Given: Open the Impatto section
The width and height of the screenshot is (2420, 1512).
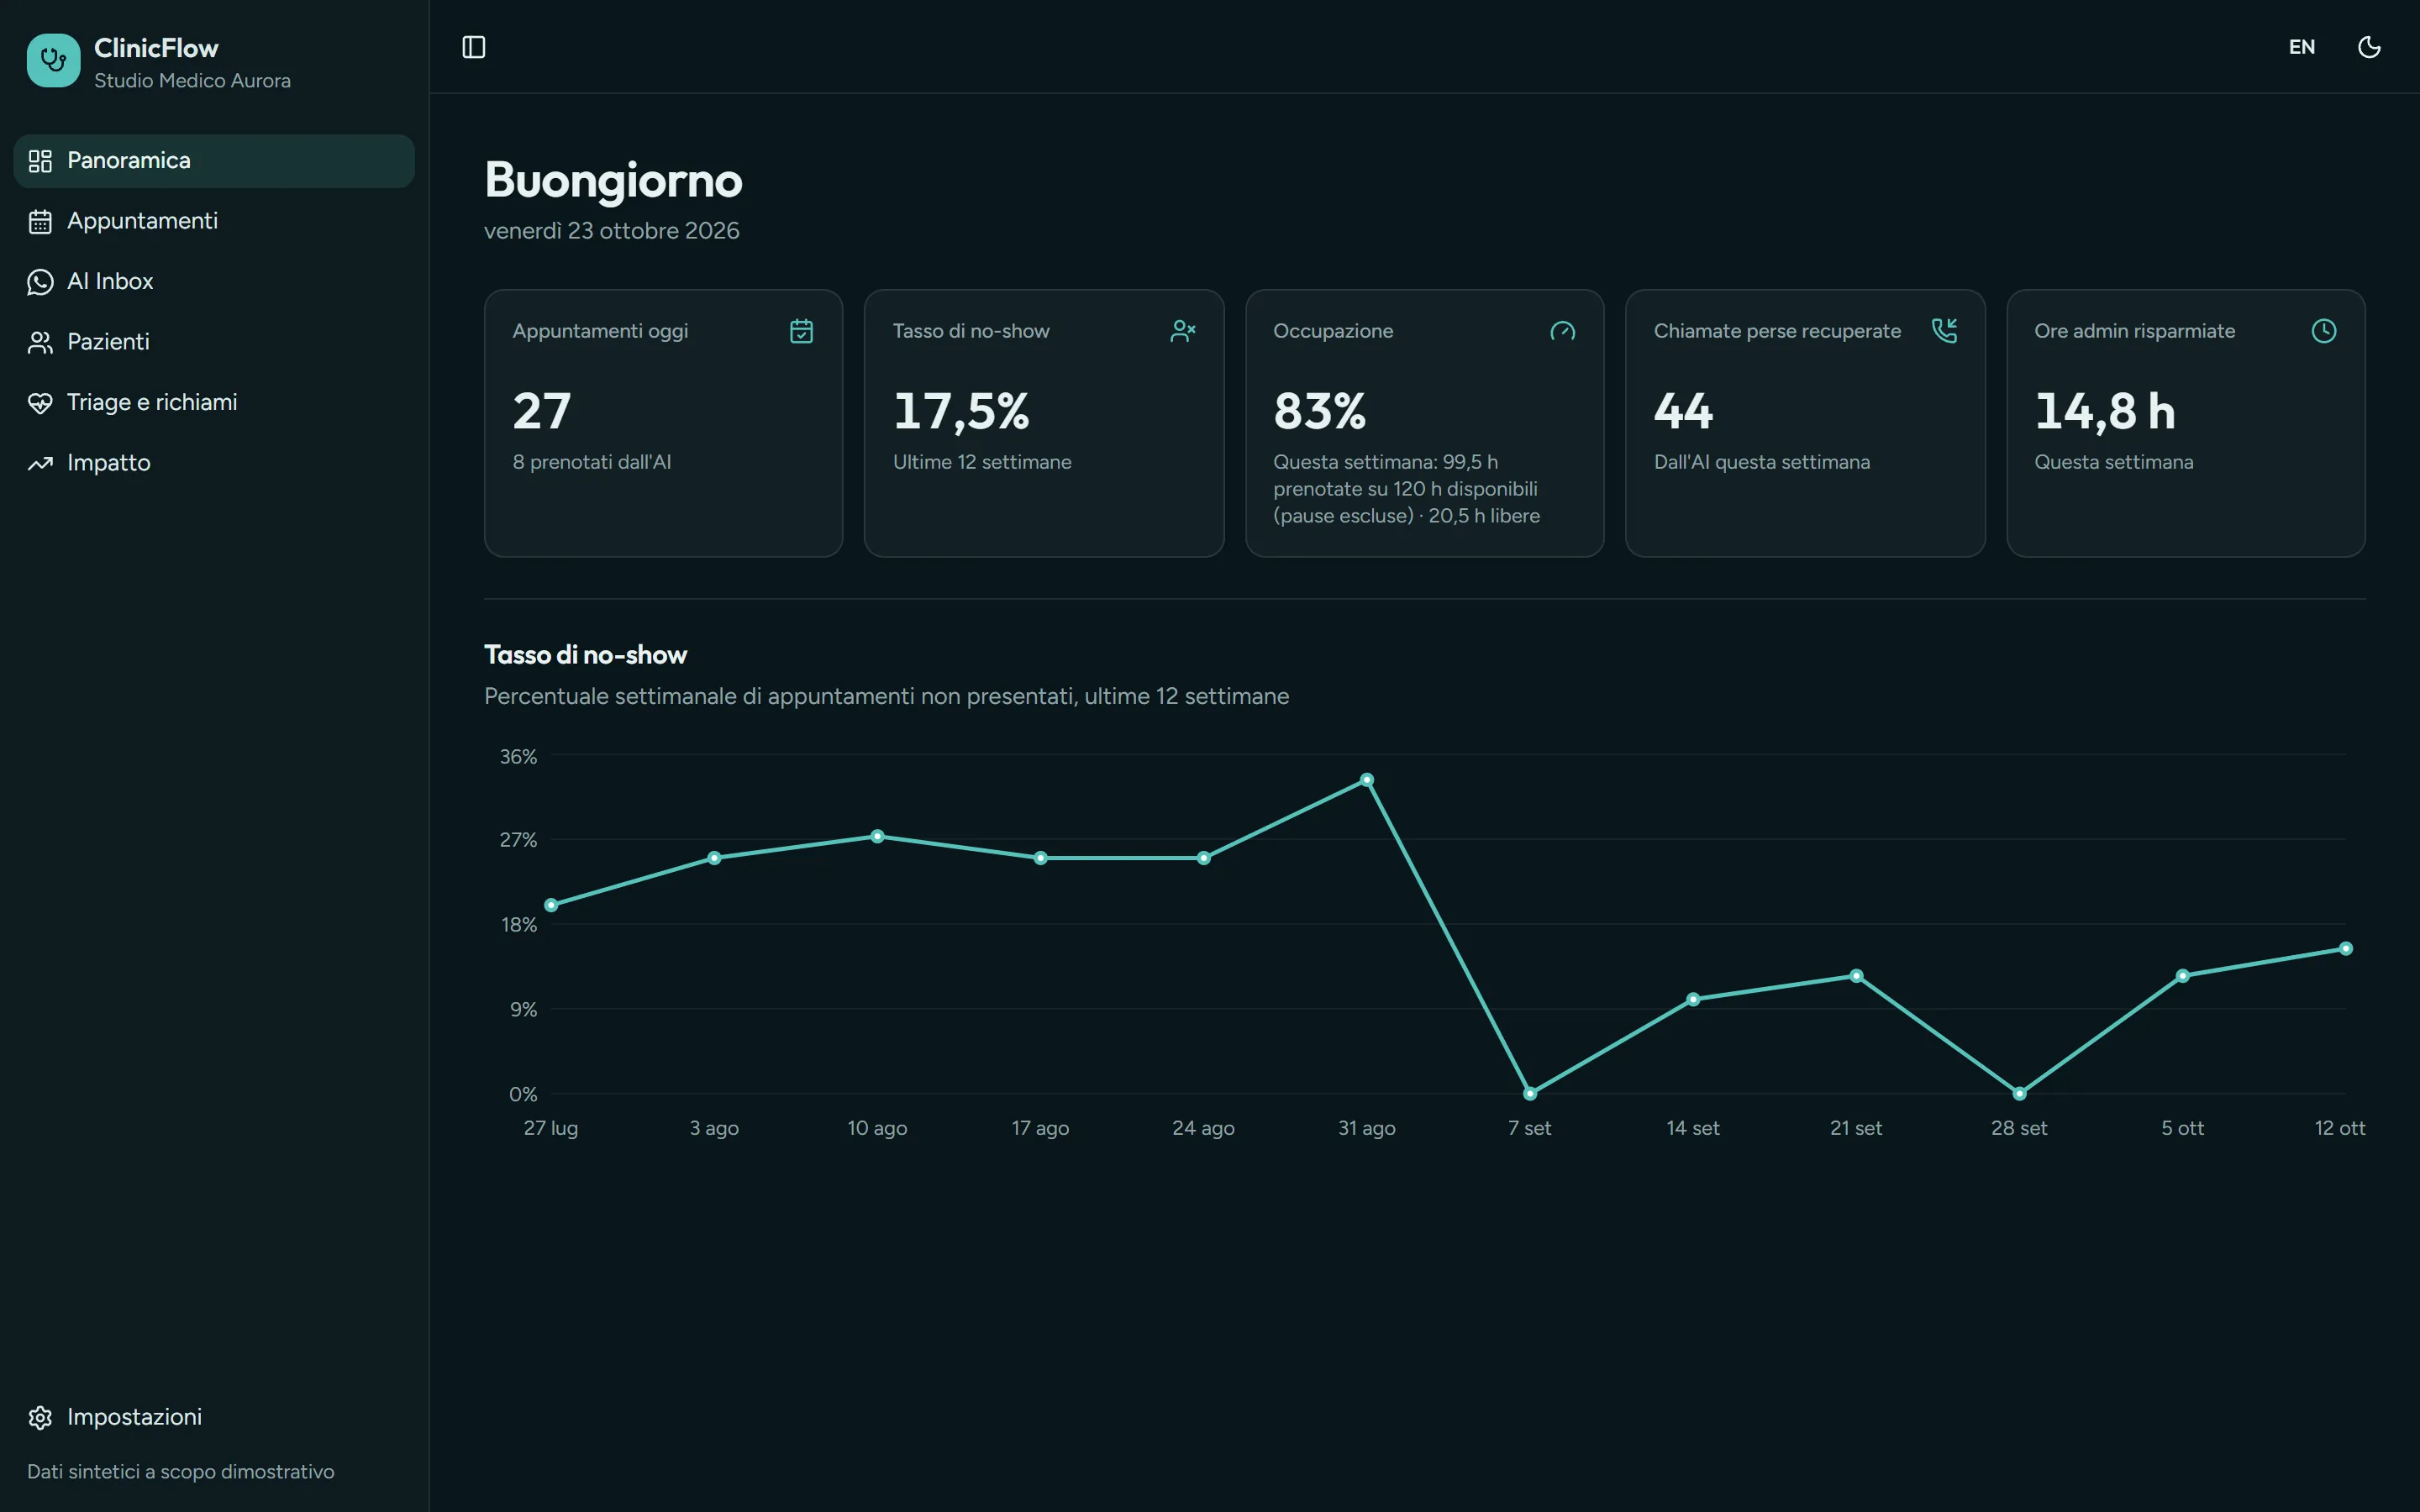Looking at the screenshot, I should pos(214,463).
